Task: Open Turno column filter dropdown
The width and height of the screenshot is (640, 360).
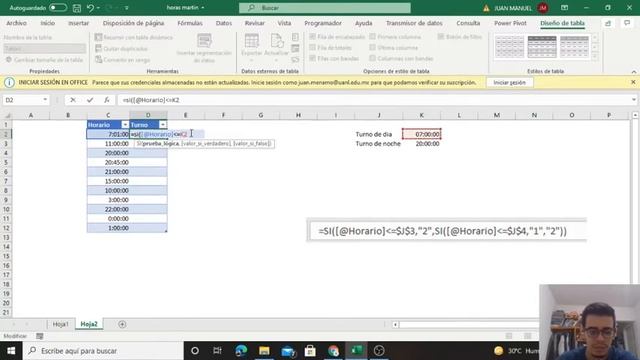Action: click(163, 124)
